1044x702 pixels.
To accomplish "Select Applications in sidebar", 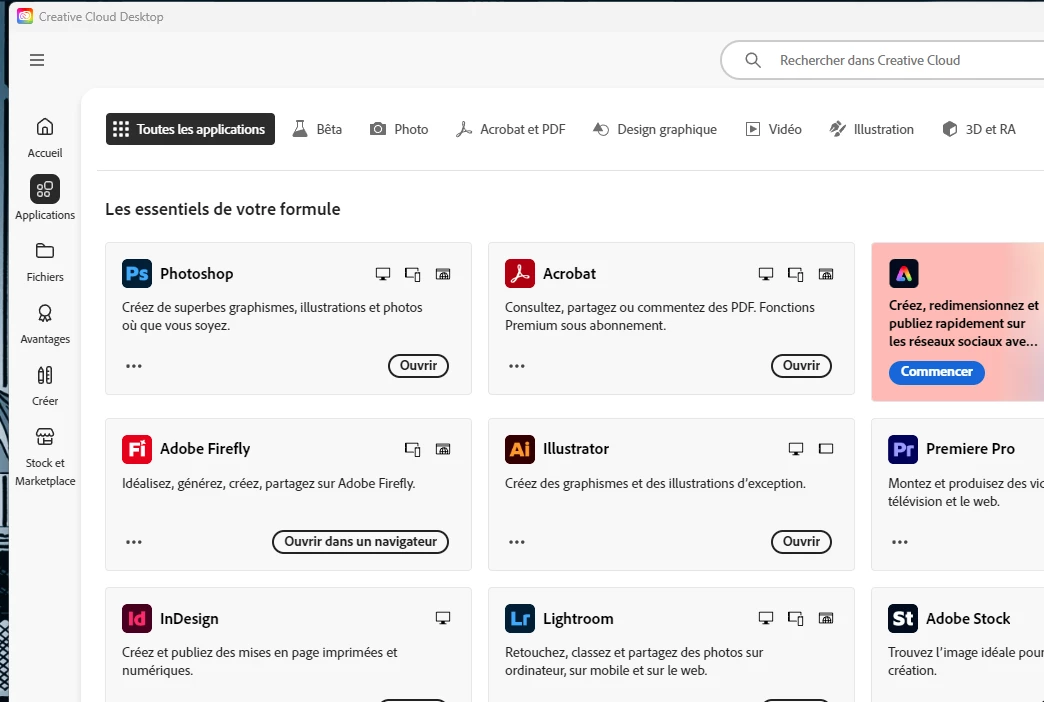I will point(45,198).
